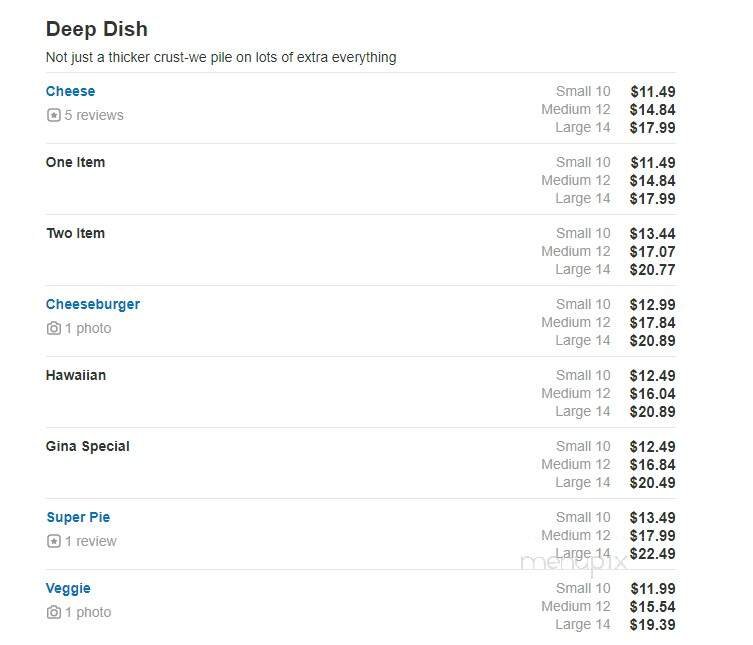753x645 pixels.
Task: Select the Hawaiian menu entry
Action: (x=76, y=375)
